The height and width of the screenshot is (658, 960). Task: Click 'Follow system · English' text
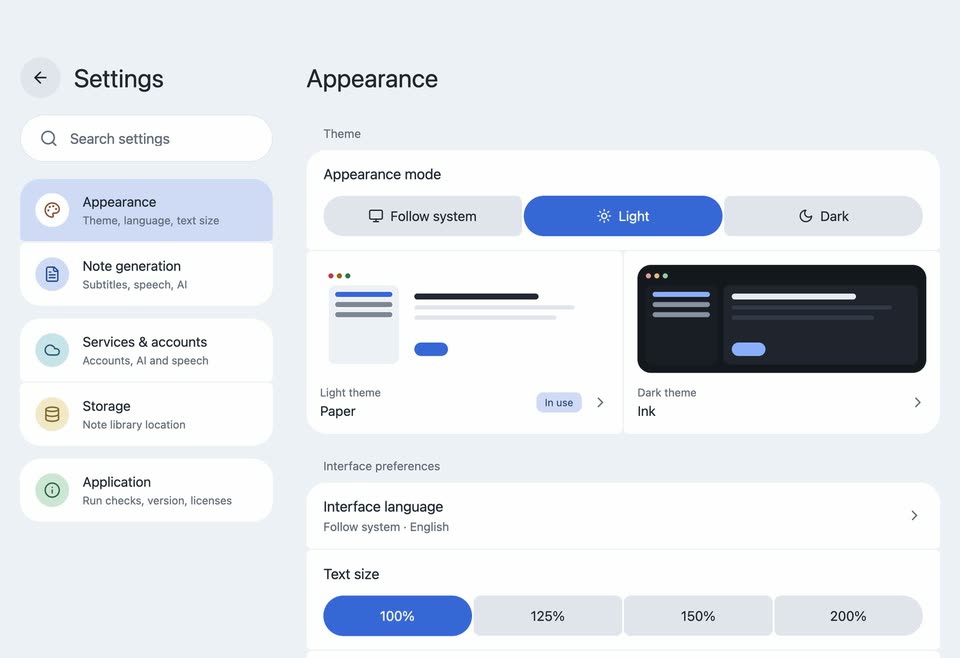[386, 527]
